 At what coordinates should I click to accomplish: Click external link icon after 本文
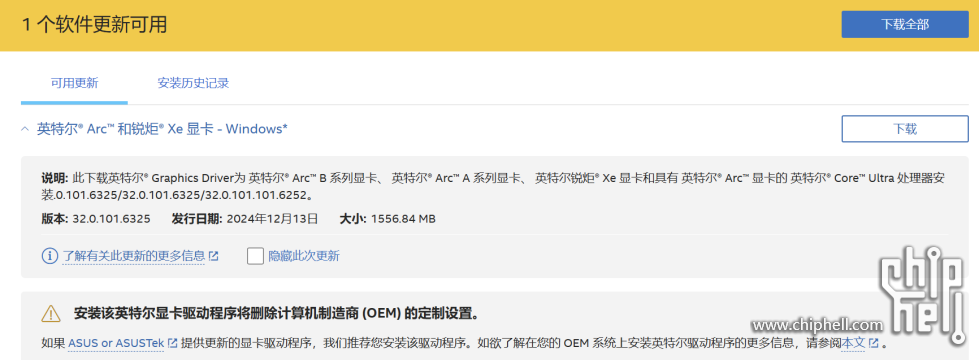click(x=873, y=343)
